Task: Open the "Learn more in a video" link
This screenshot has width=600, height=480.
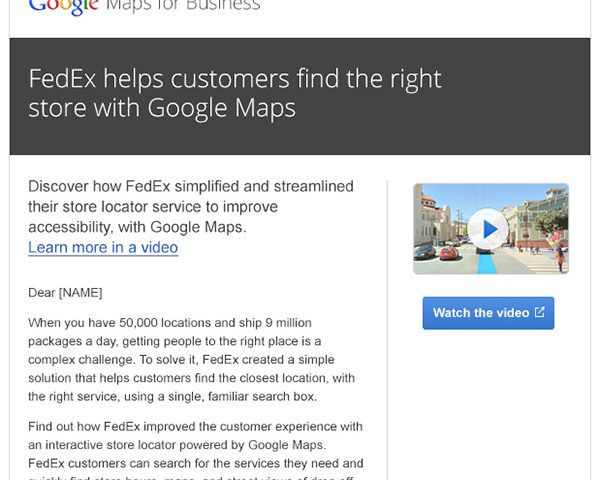Action: (x=103, y=247)
